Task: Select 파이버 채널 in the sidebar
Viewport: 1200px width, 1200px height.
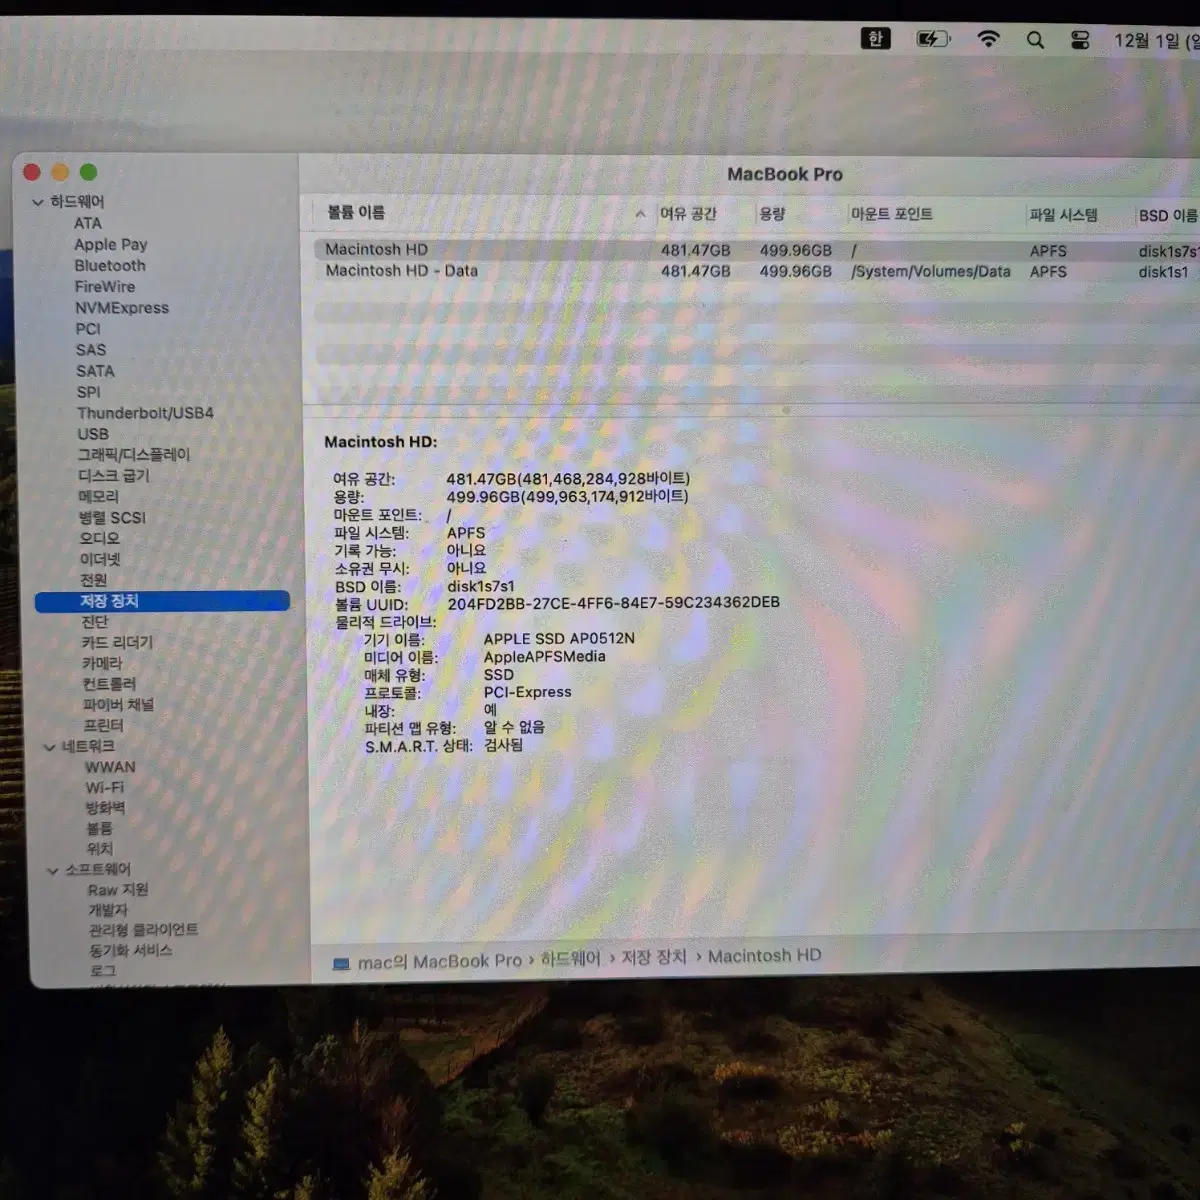Action: point(118,704)
